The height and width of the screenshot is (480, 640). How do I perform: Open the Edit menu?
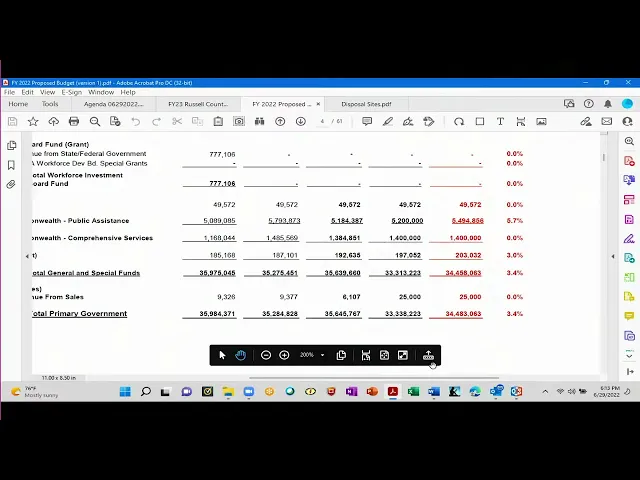coord(27,92)
